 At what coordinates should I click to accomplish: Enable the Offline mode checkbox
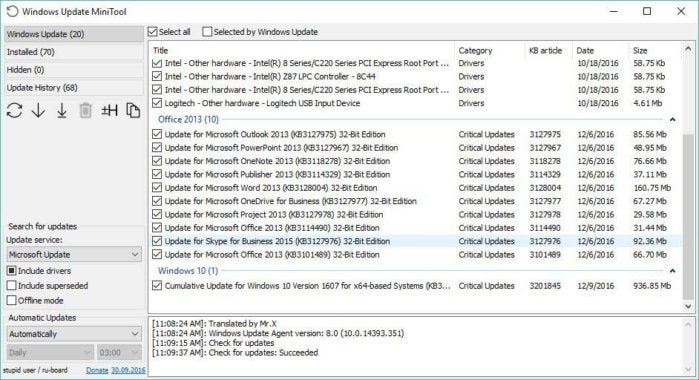(12, 300)
